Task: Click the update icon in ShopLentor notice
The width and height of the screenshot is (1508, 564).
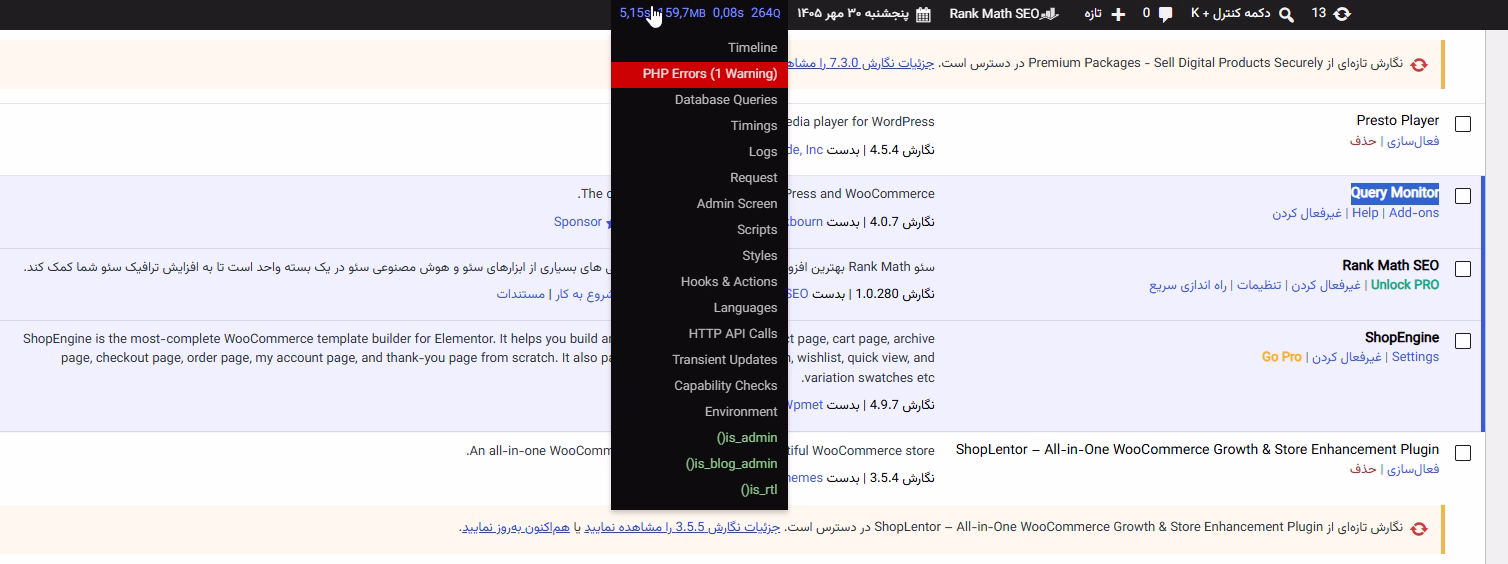Action: coord(1419,527)
